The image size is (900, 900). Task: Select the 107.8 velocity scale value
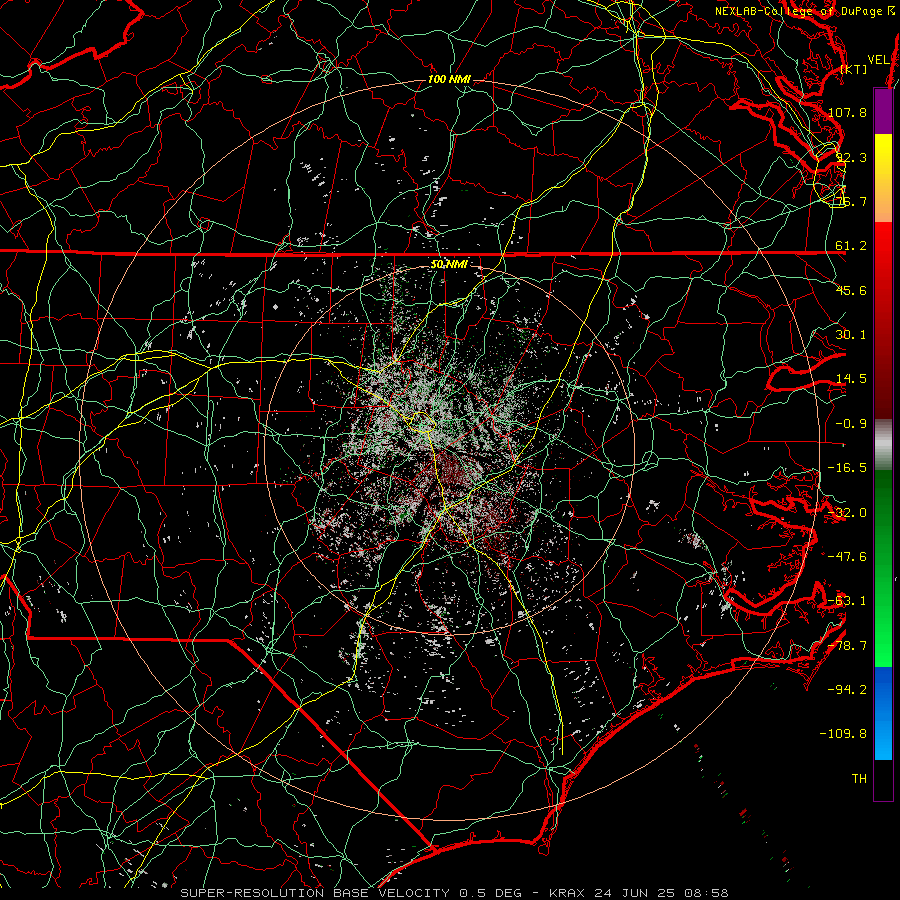(x=847, y=112)
